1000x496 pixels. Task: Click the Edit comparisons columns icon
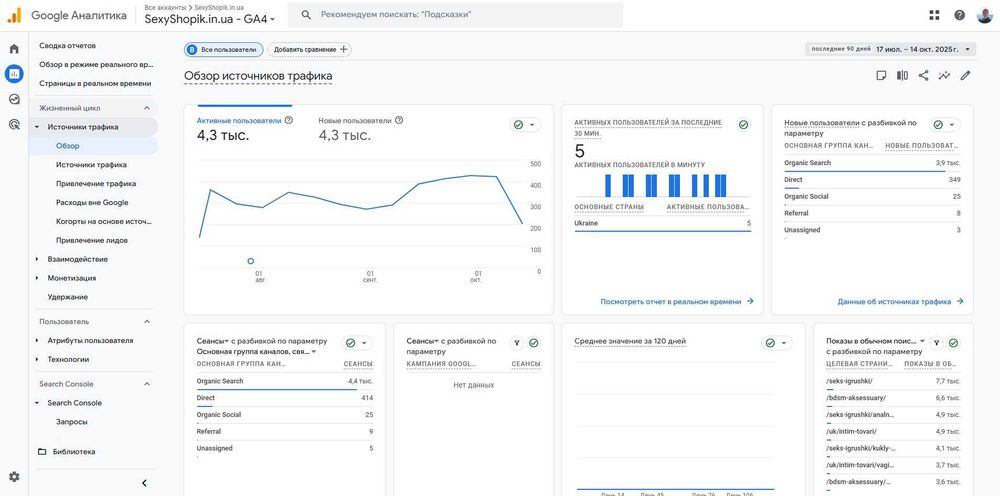[902, 75]
